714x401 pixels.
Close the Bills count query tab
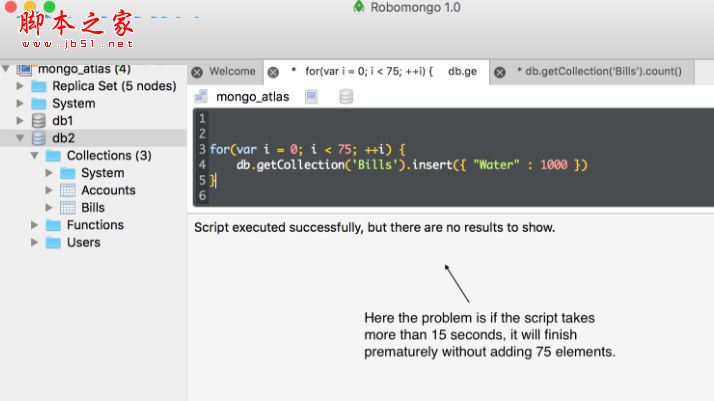click(x=499, y=72)
